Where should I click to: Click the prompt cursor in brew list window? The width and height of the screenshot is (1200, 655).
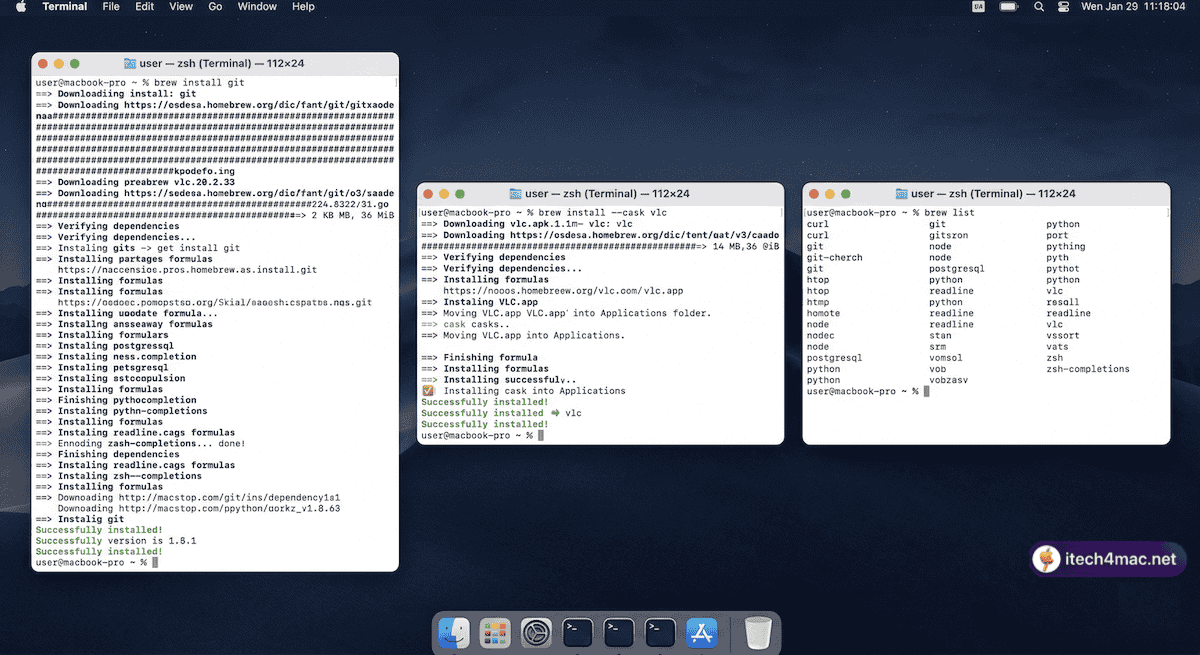(927, 391)
